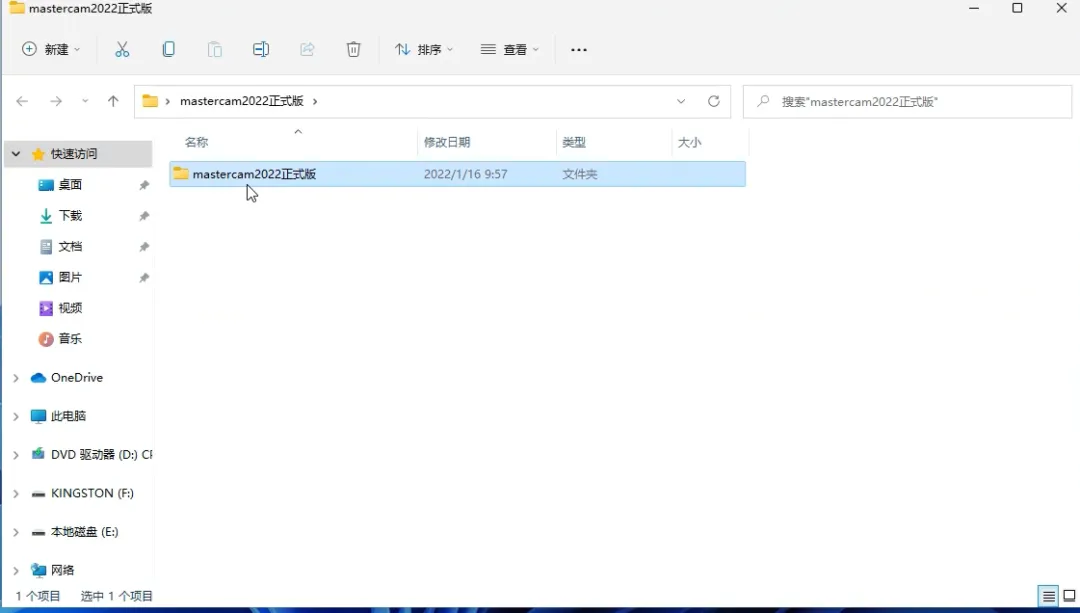1080x613 pixels.
Task: Open 视频 in the navigation pane
Action: (x=70, y=308)
